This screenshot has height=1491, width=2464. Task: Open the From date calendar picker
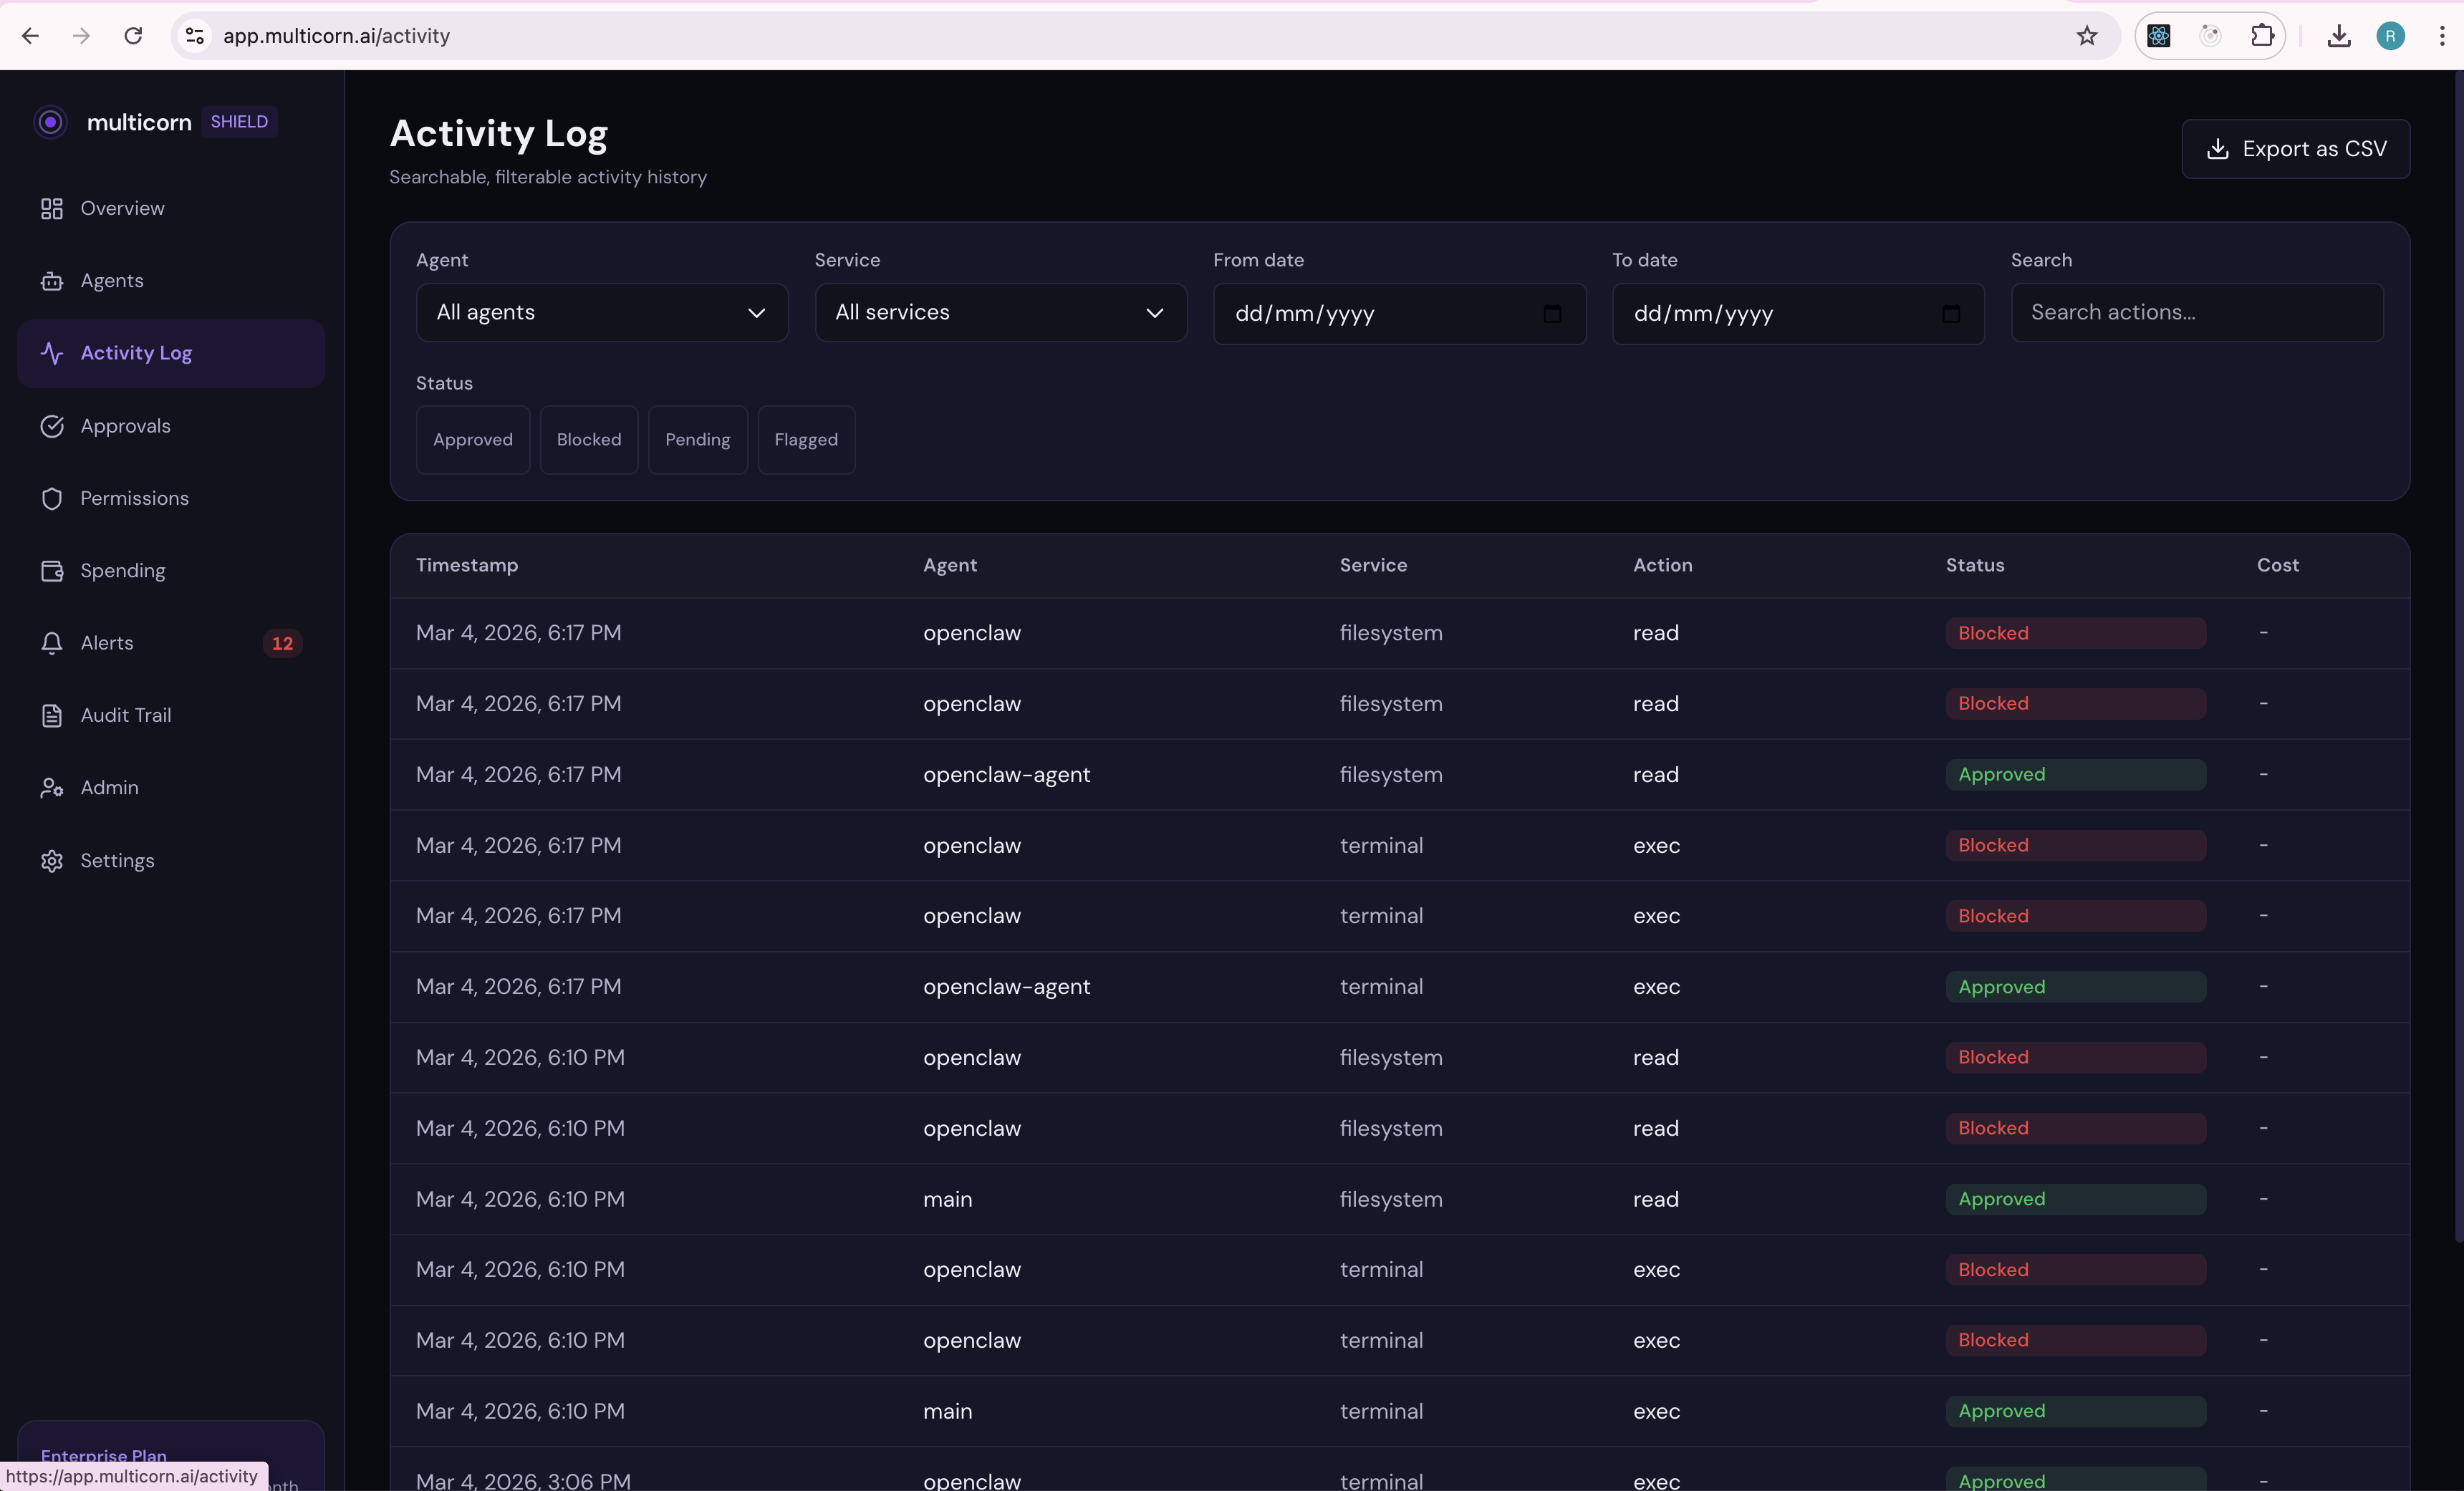[x=1552, y=314]
